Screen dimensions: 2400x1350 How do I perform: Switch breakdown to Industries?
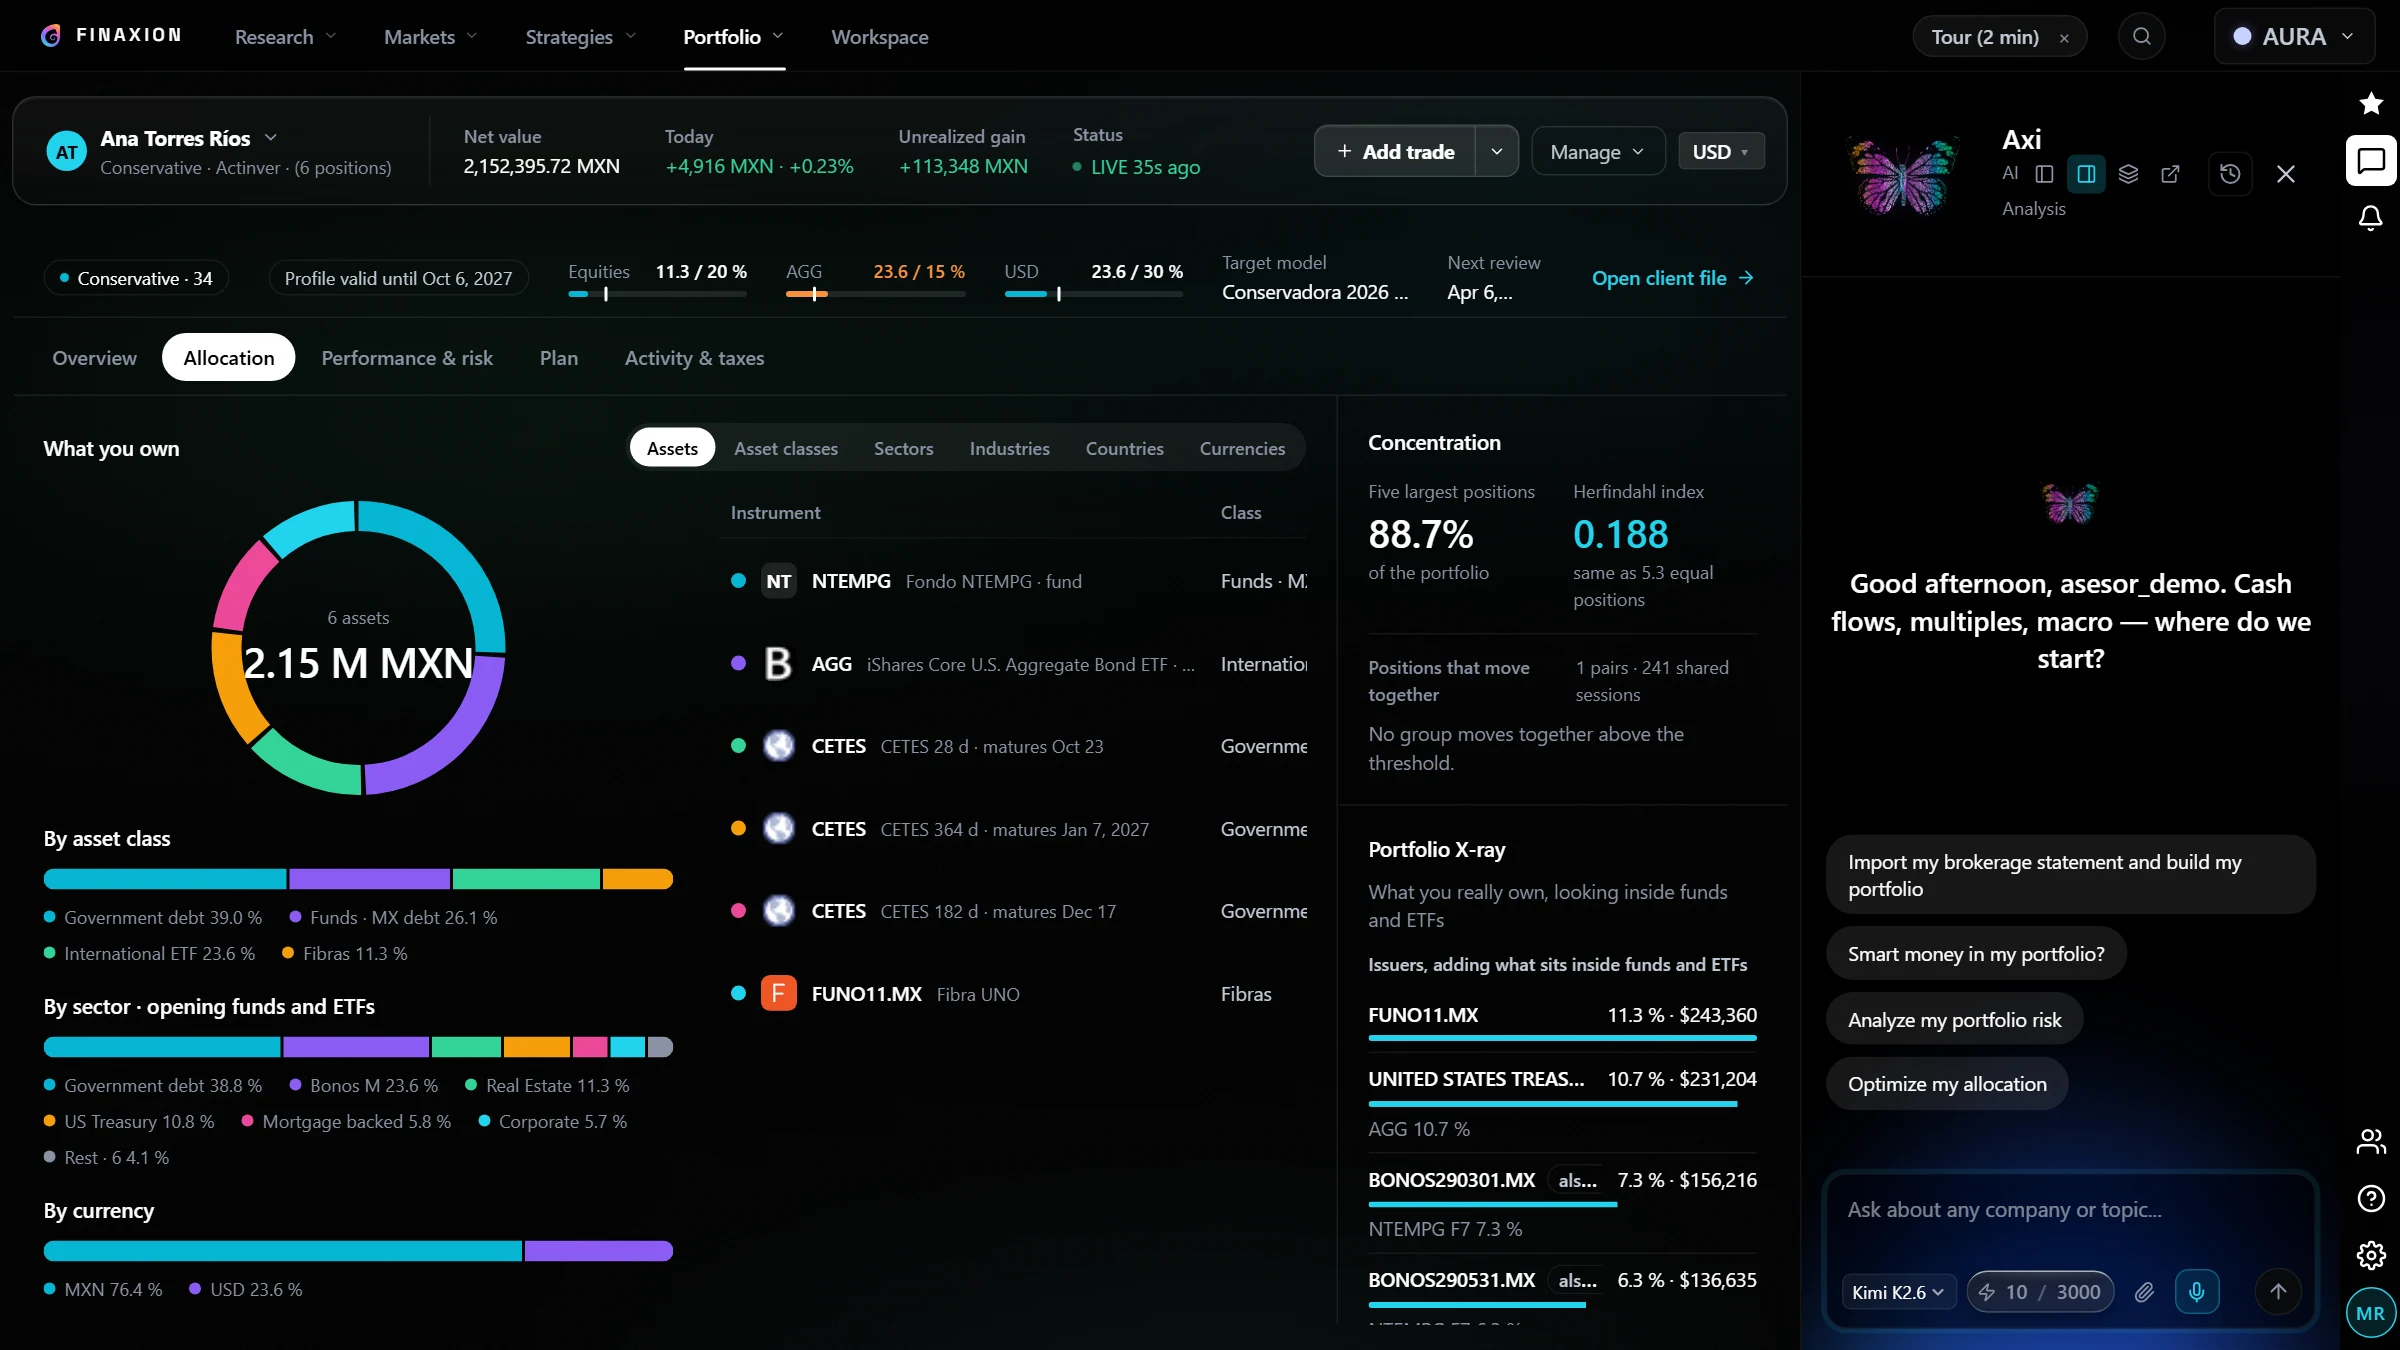click(1009, 448)
